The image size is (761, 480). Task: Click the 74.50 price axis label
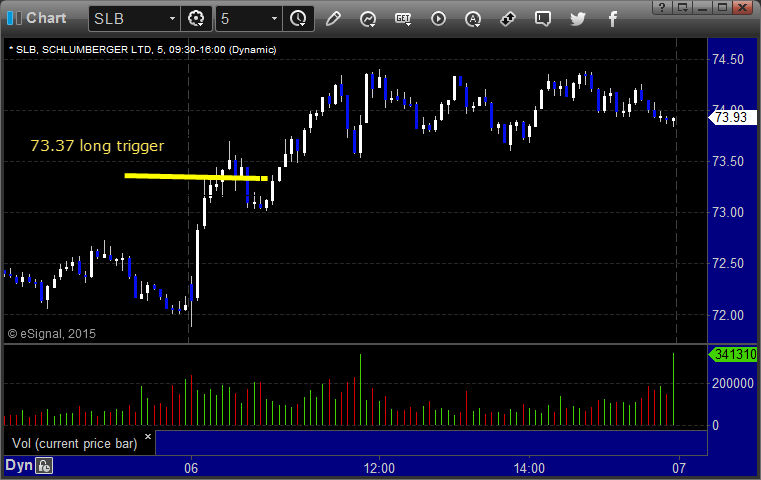(728, 59)
